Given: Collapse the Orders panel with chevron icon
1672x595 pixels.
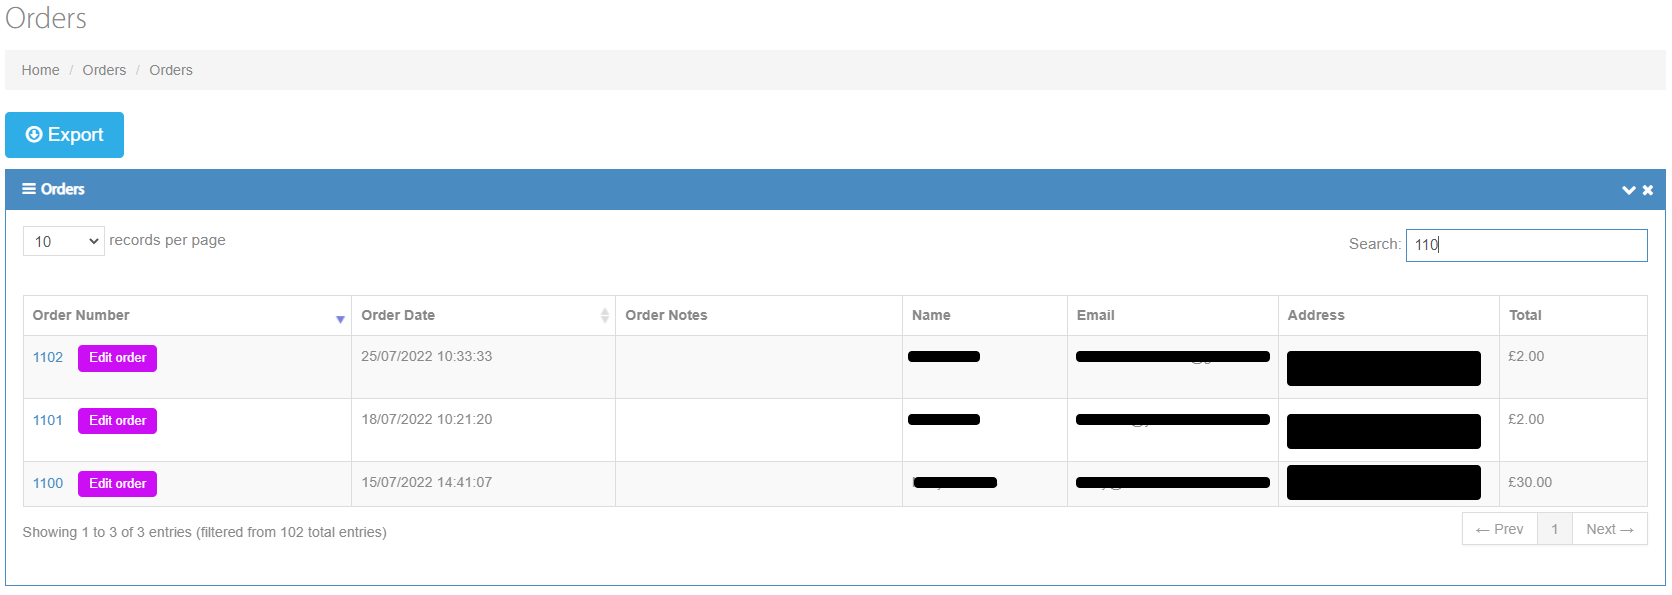Looking at the screenshot, I should [x=1628, y=190].
